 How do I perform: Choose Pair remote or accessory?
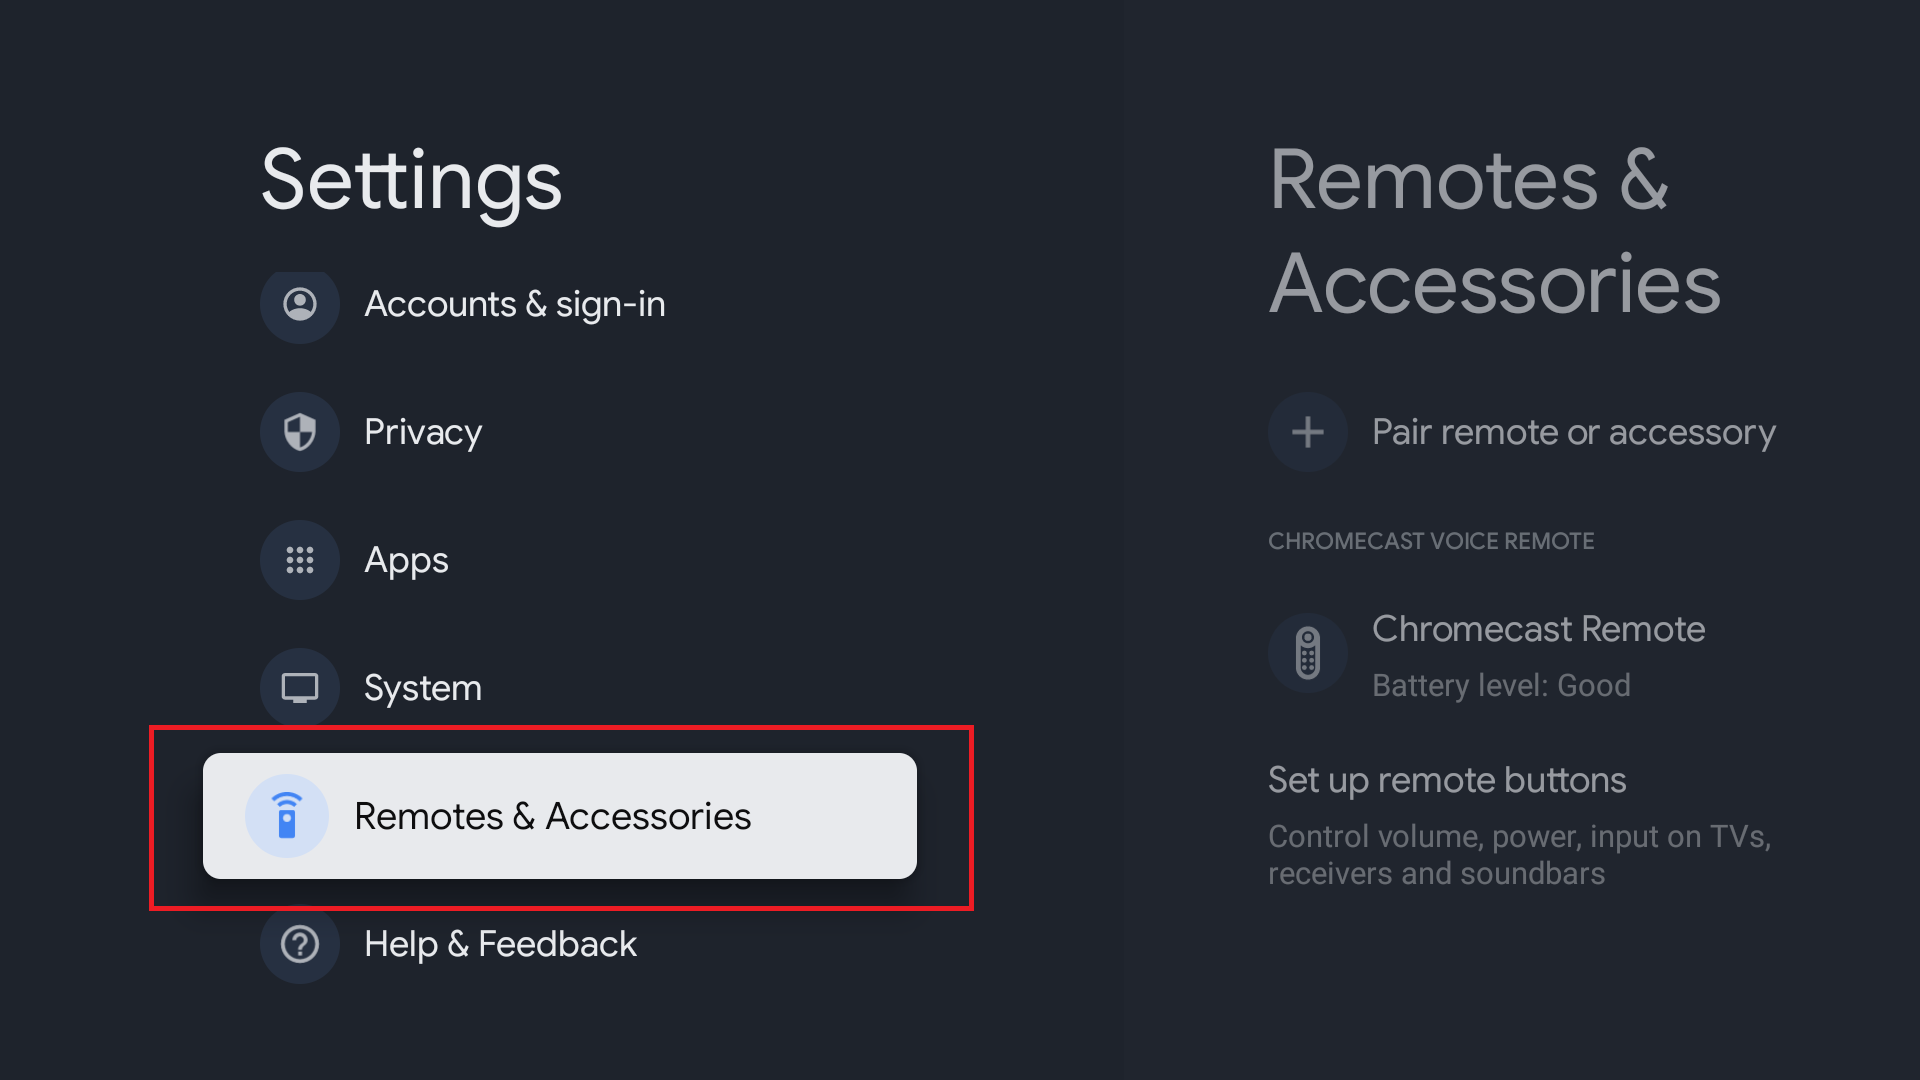(1573, 432)
